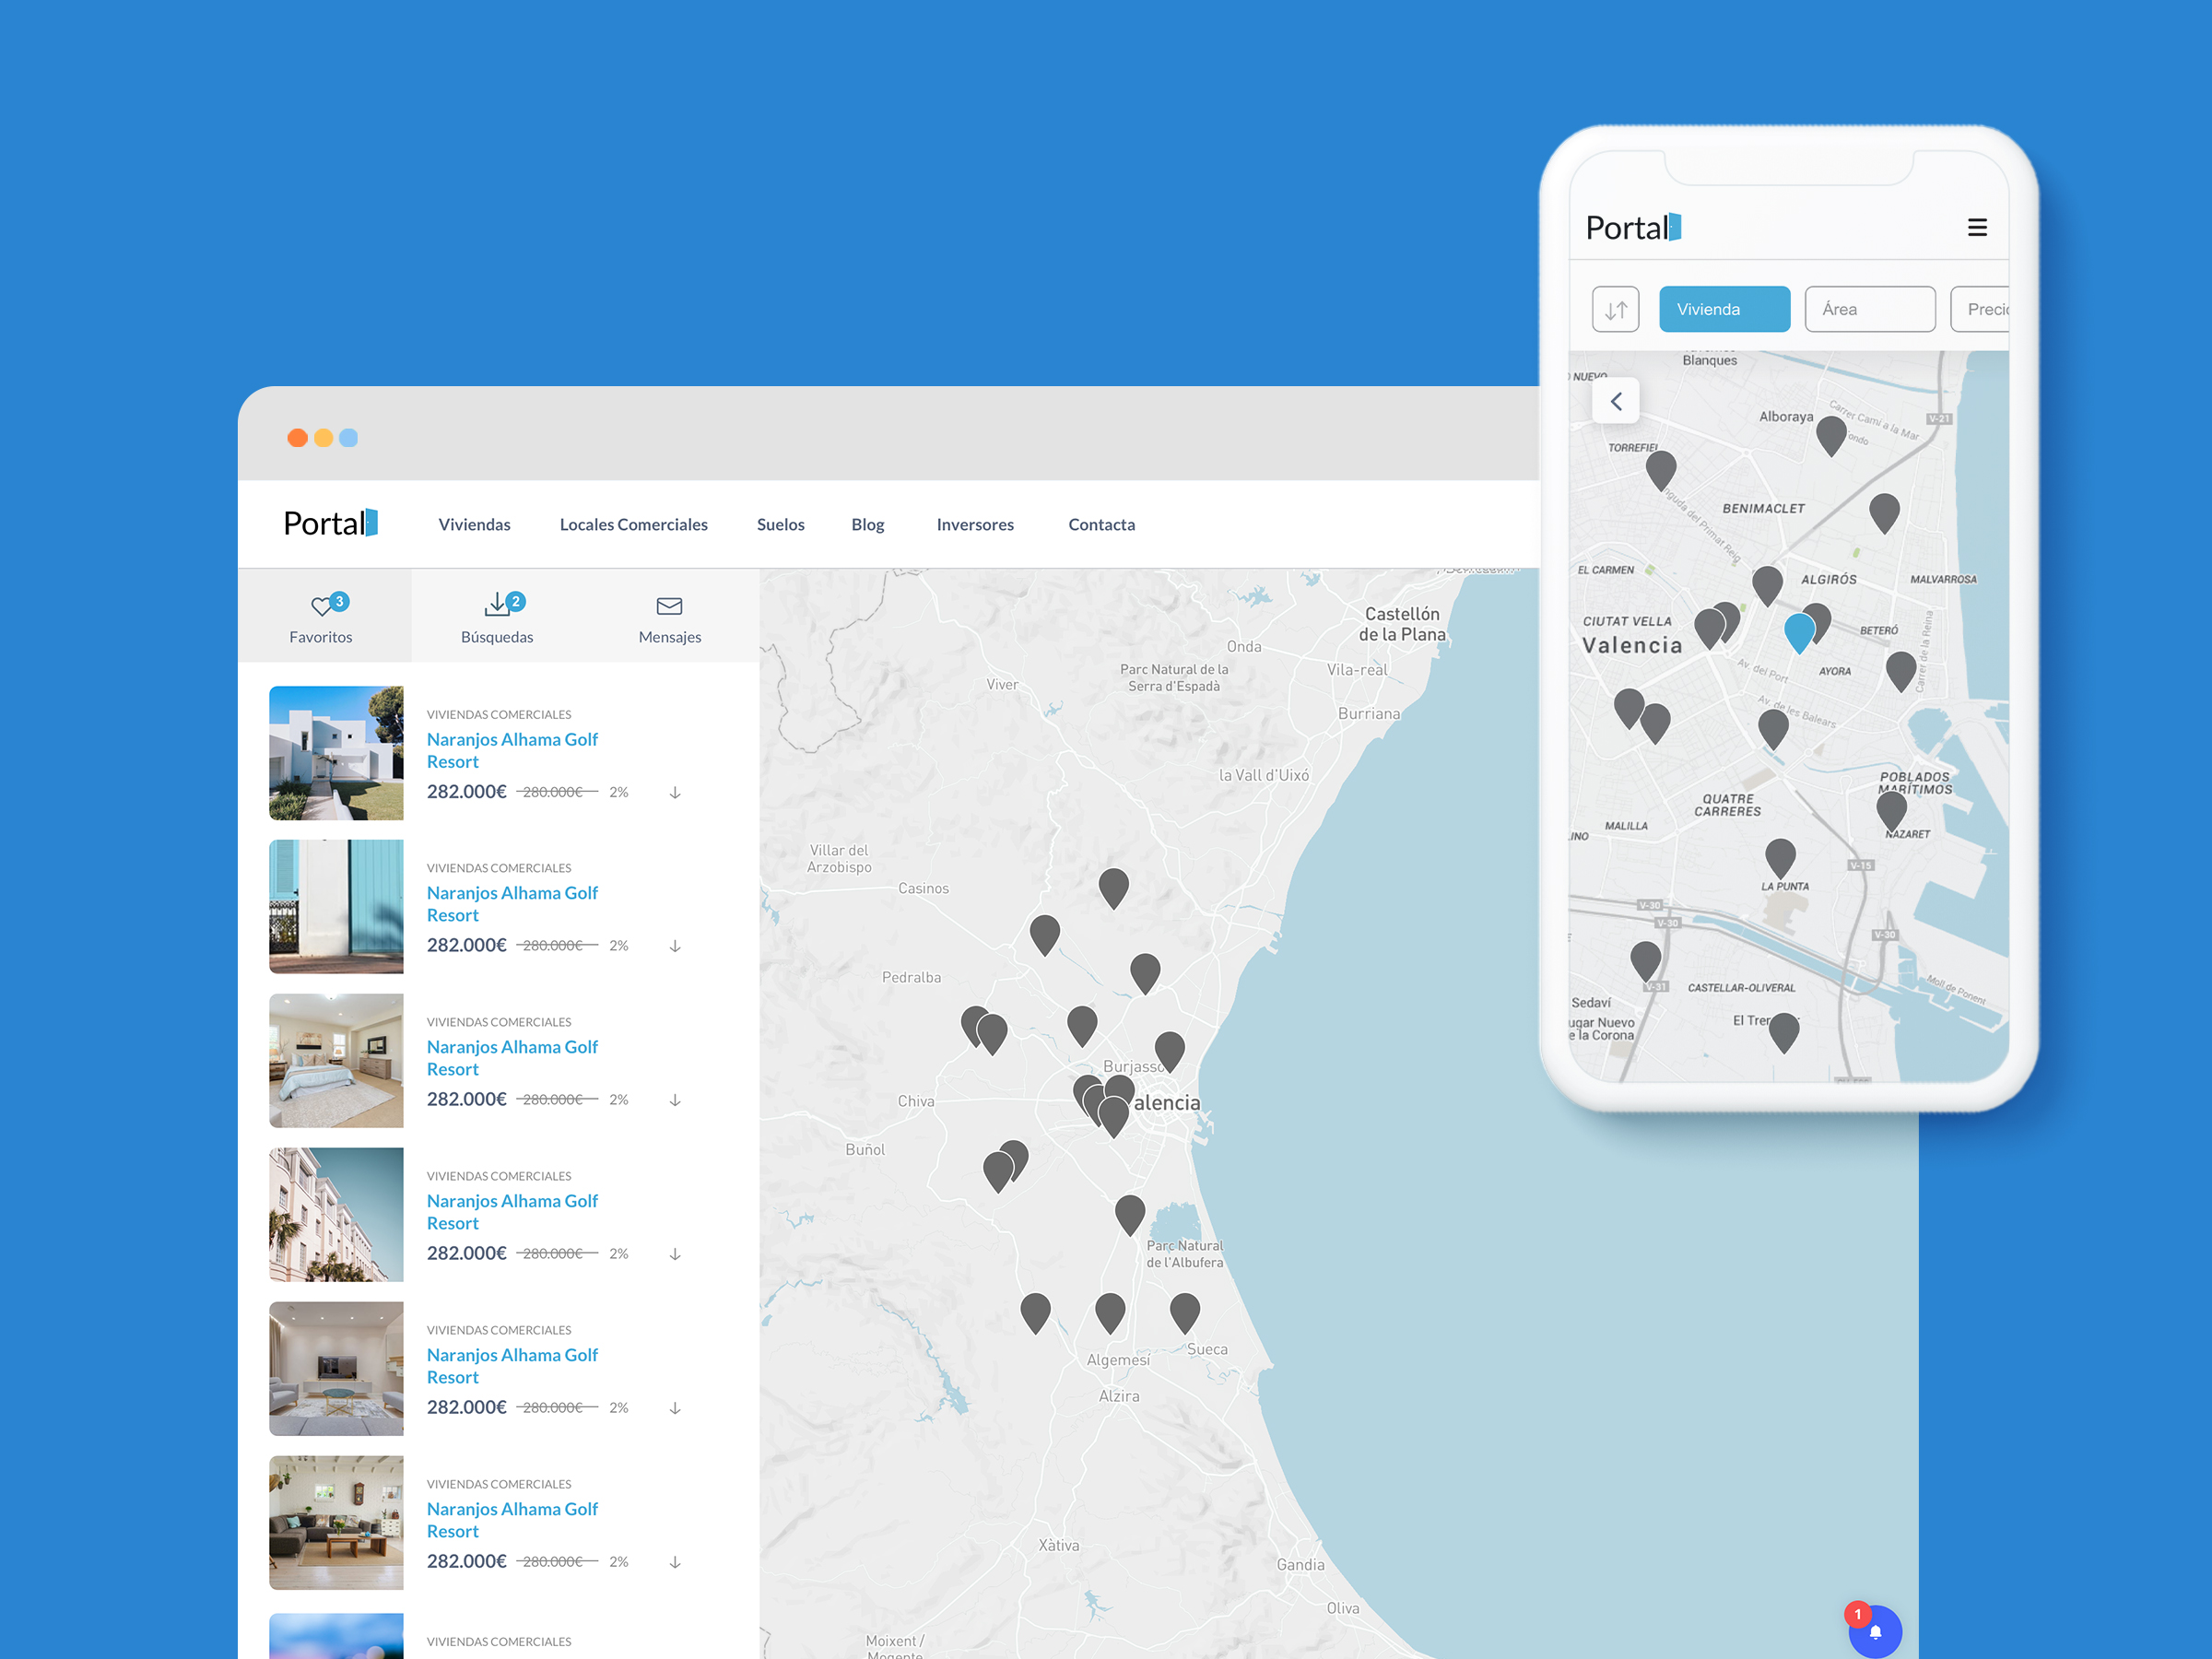Screen dimensions: 2212x1659
Task: Click the down arrow on sixth listing
Action: [x=675, y=1562]
